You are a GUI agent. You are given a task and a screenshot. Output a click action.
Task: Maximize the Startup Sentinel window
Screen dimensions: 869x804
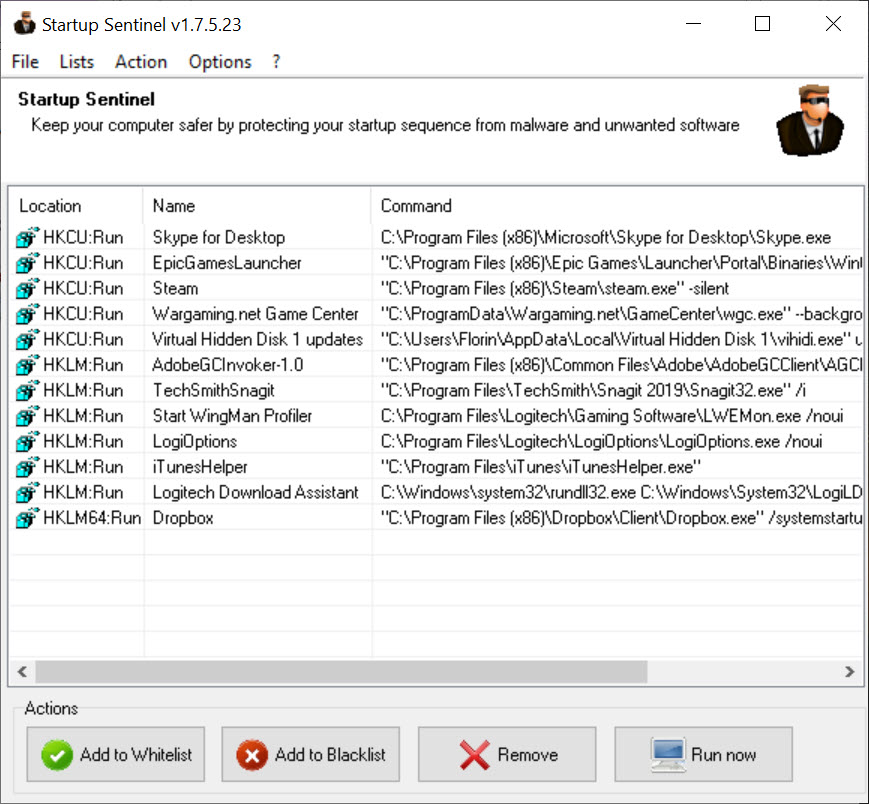coord(763,24)
